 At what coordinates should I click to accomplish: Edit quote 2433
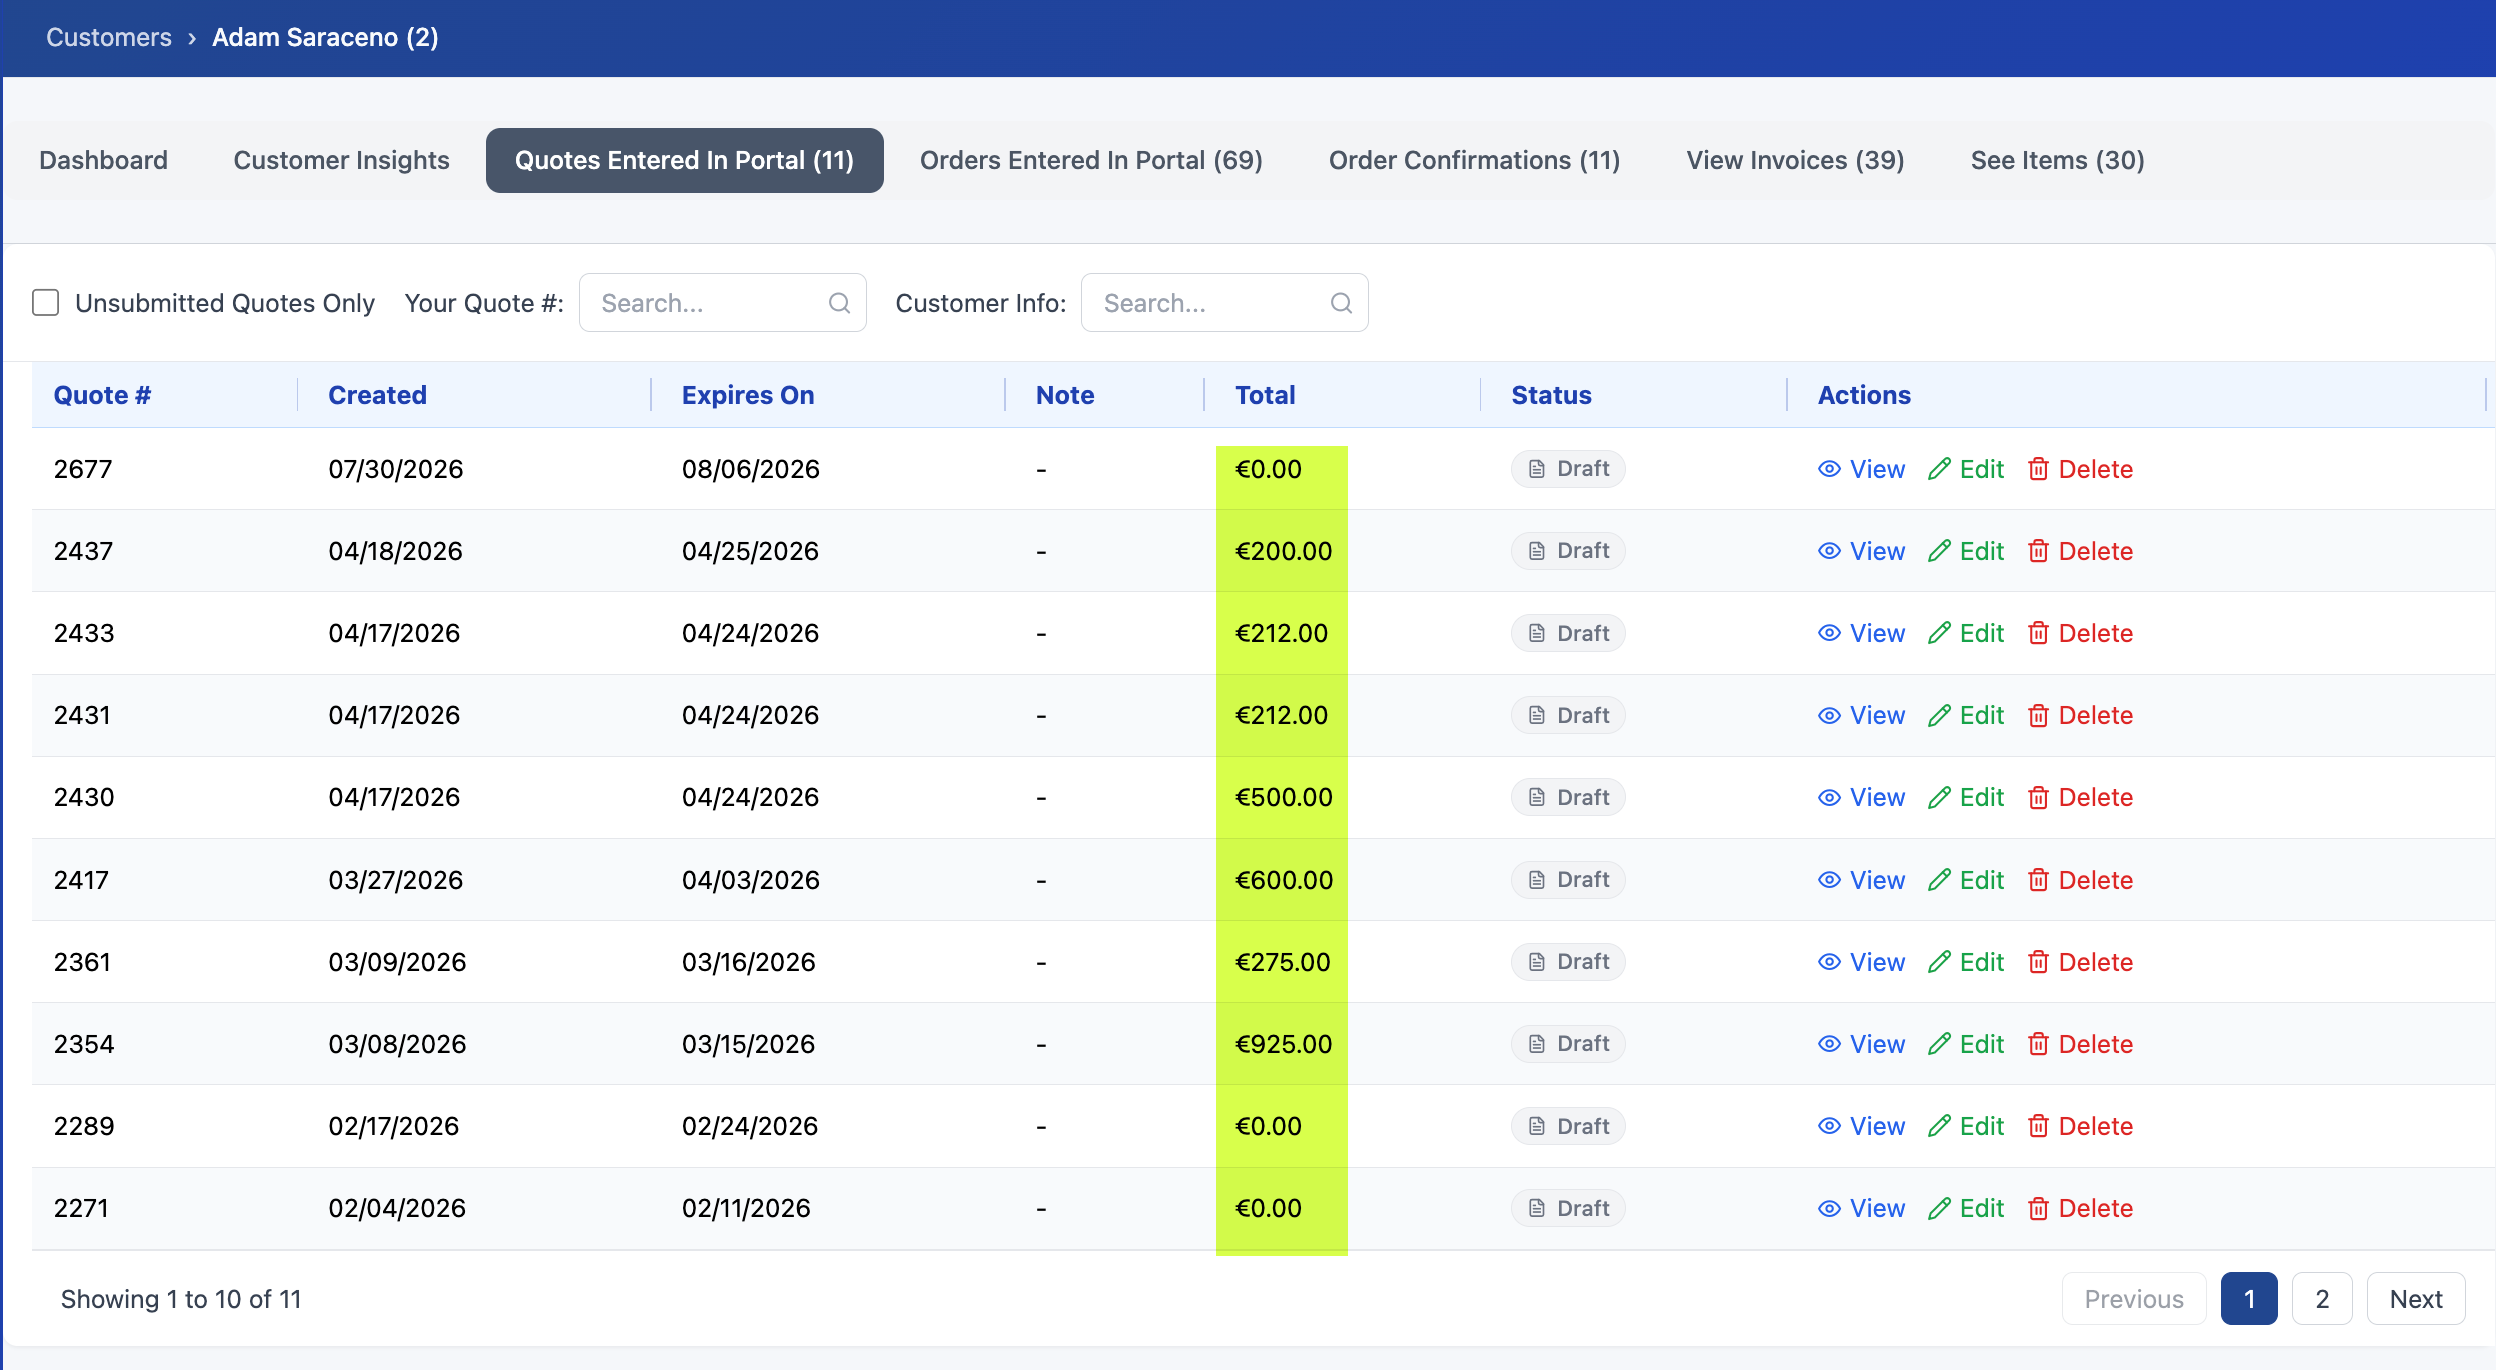coord(1966,633)
